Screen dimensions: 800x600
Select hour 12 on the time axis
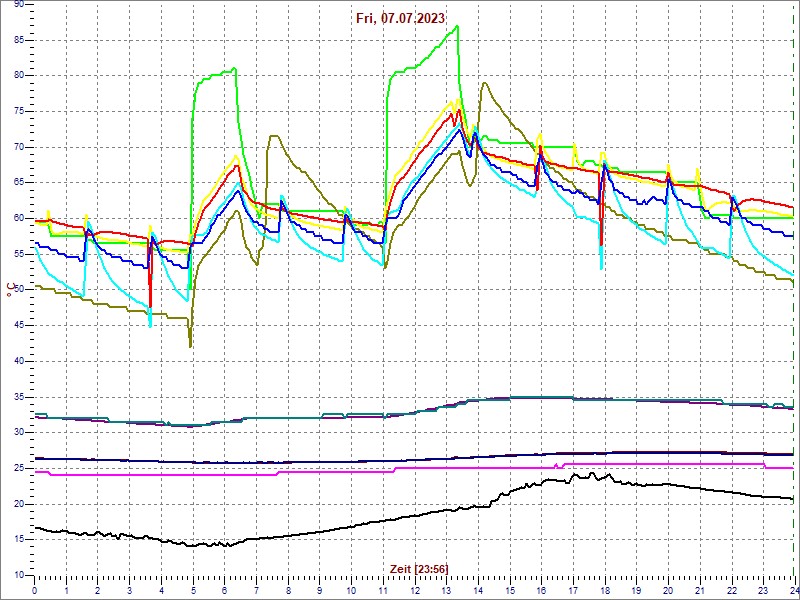point(415,590)
